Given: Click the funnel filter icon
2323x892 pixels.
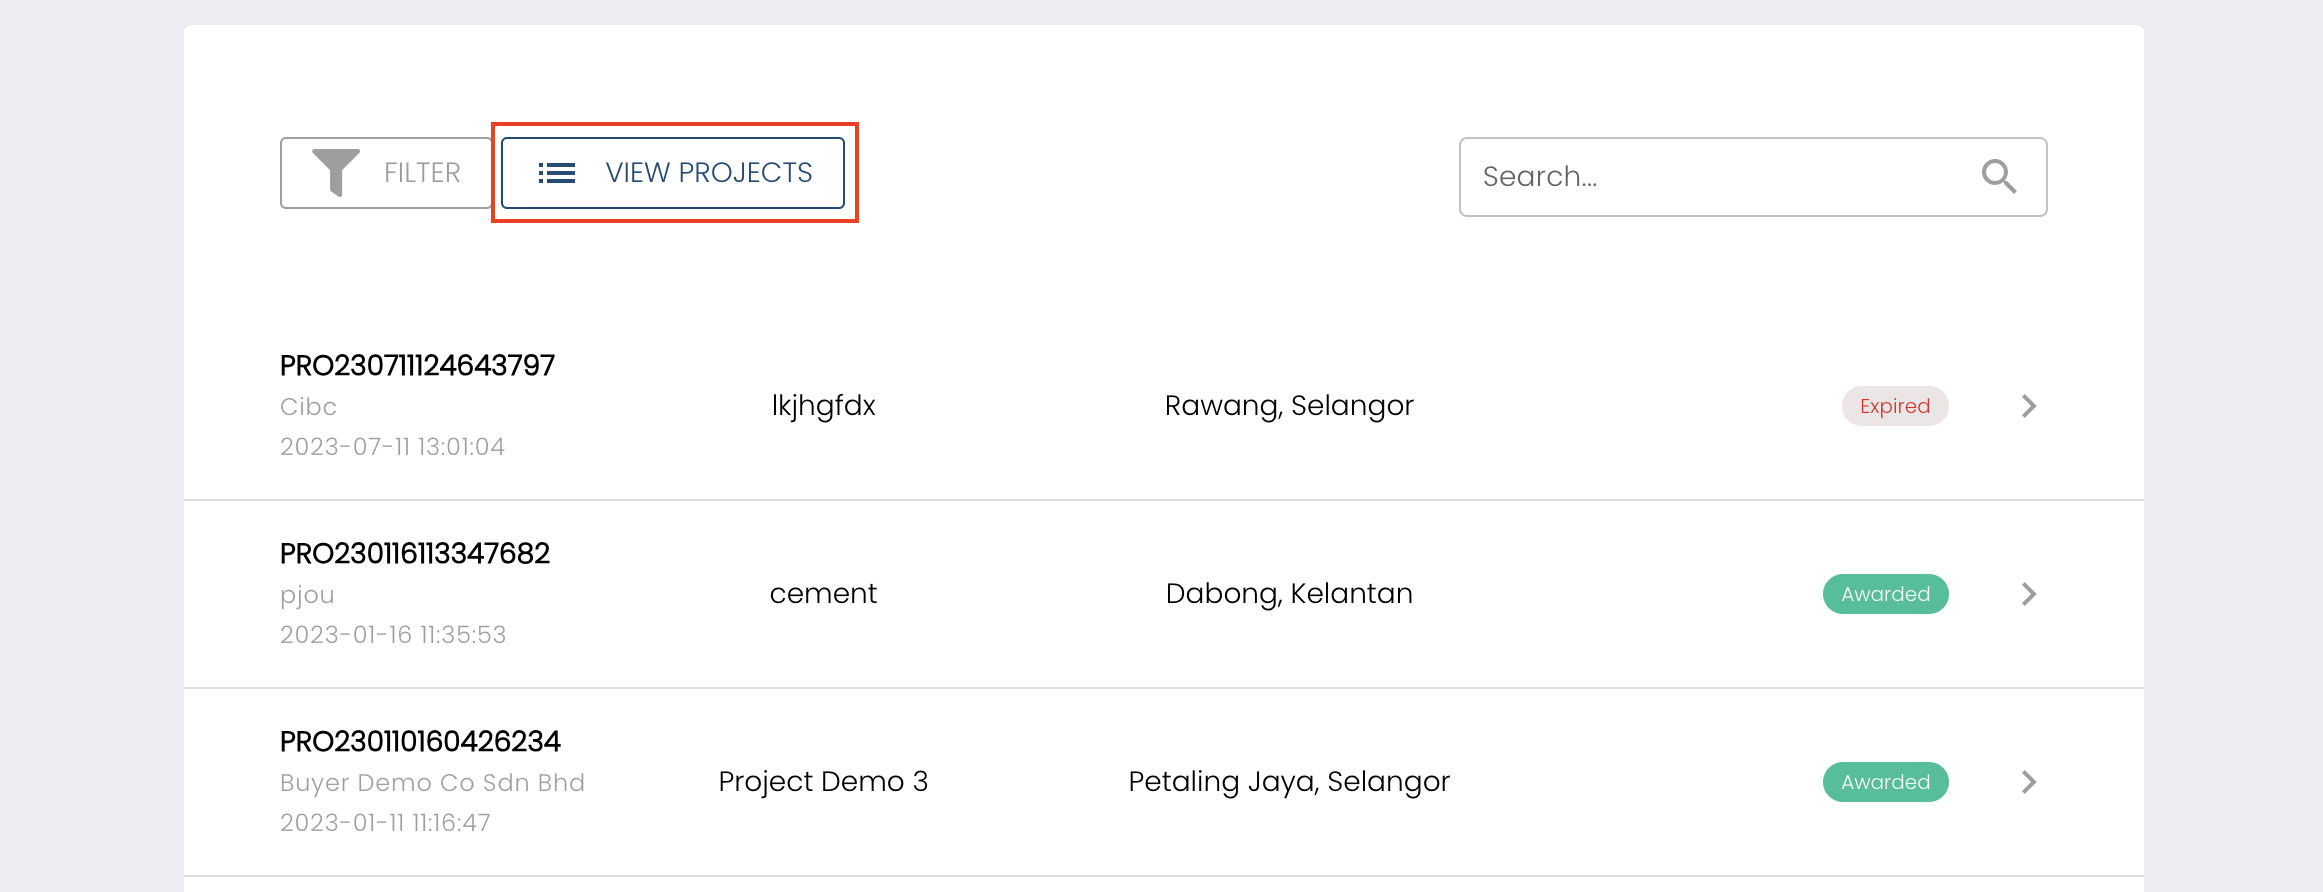Looking at the screenshot, I should pos(335,172).
